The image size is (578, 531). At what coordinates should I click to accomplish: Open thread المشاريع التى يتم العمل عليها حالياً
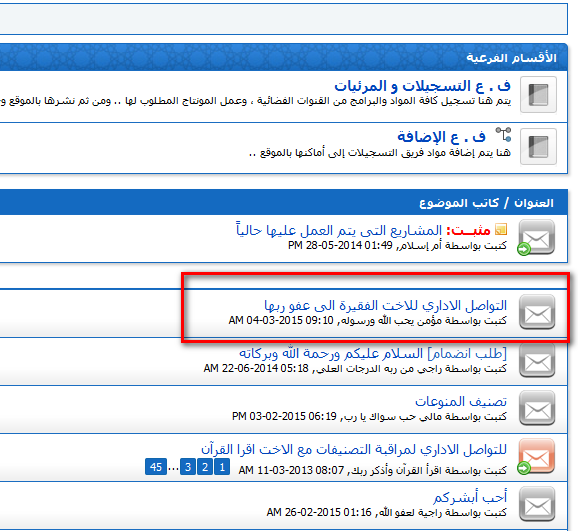[339, 230]
